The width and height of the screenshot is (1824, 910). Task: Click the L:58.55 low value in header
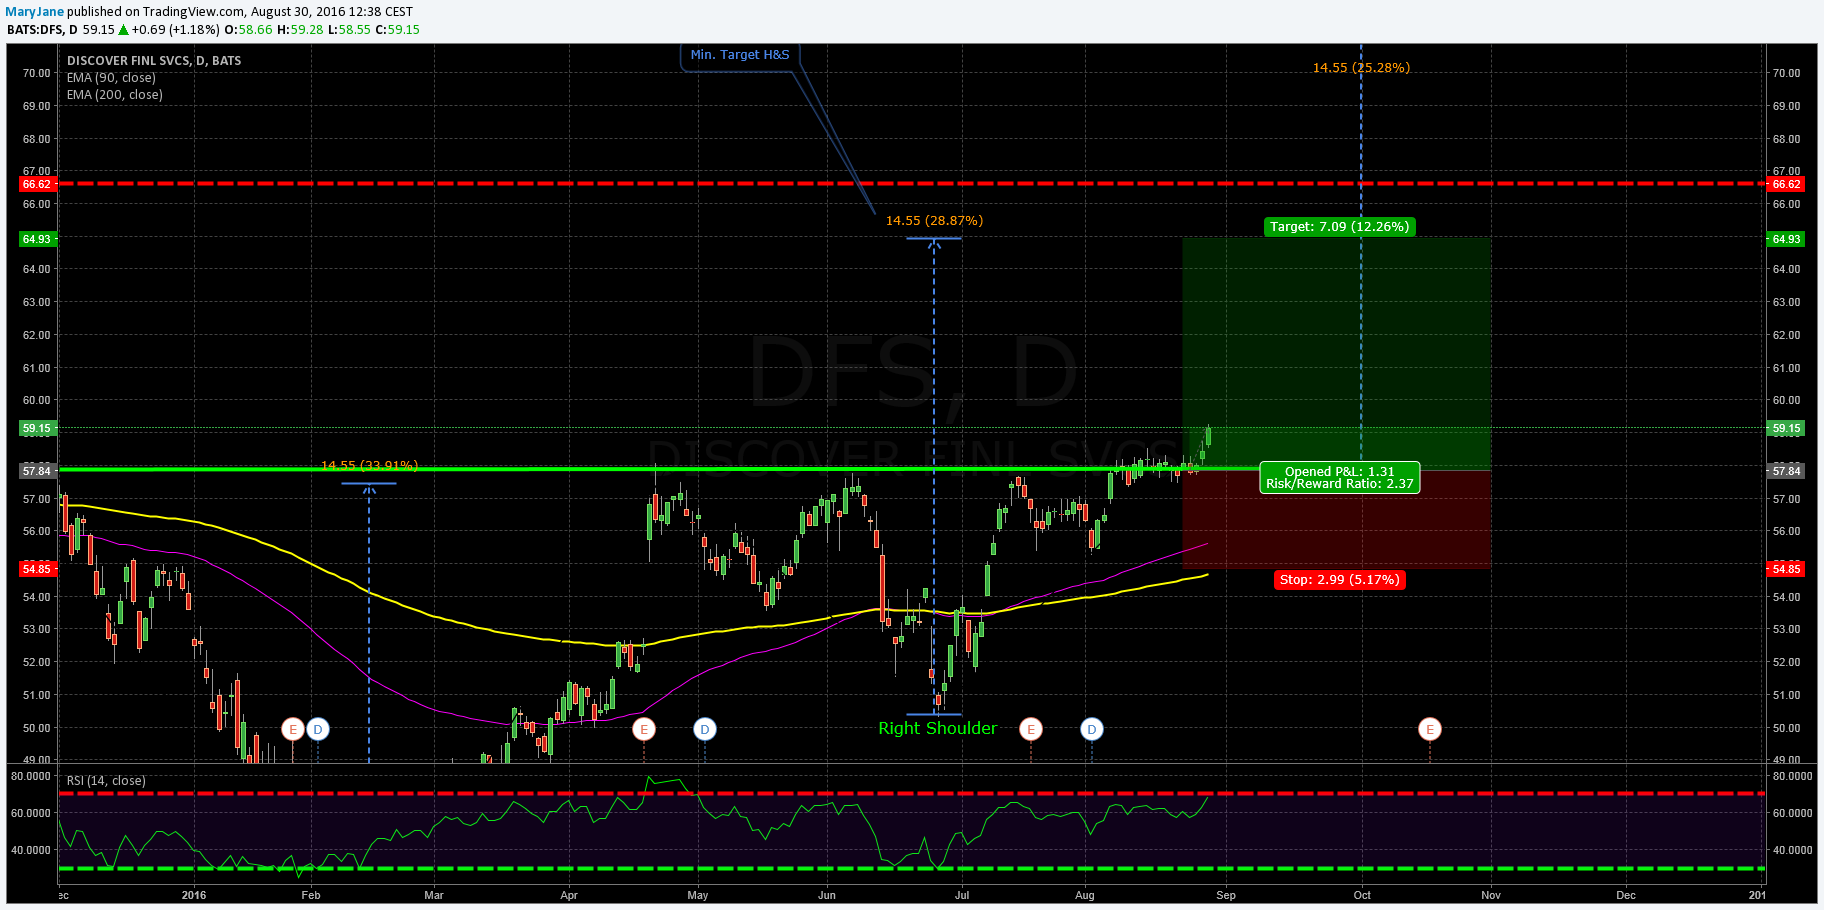tap(349, 30)
